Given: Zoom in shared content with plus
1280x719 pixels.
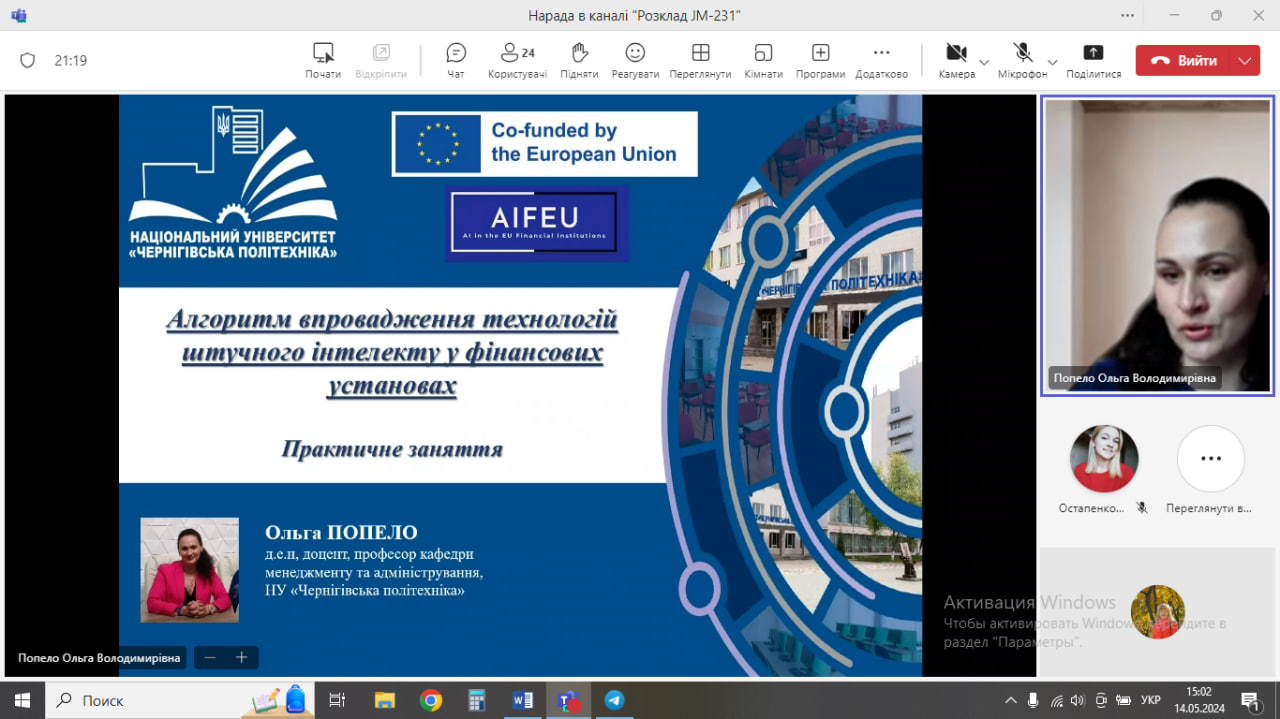Looking at the screenshot, I should (x=241, y=657).
